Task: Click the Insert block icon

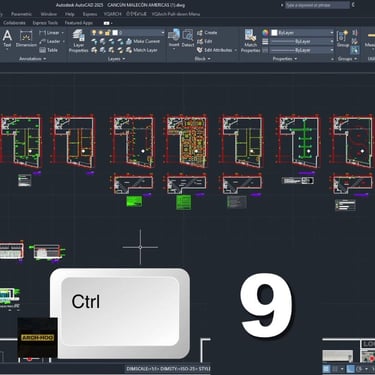Action: pyautogui.click(x=174, y=38)
